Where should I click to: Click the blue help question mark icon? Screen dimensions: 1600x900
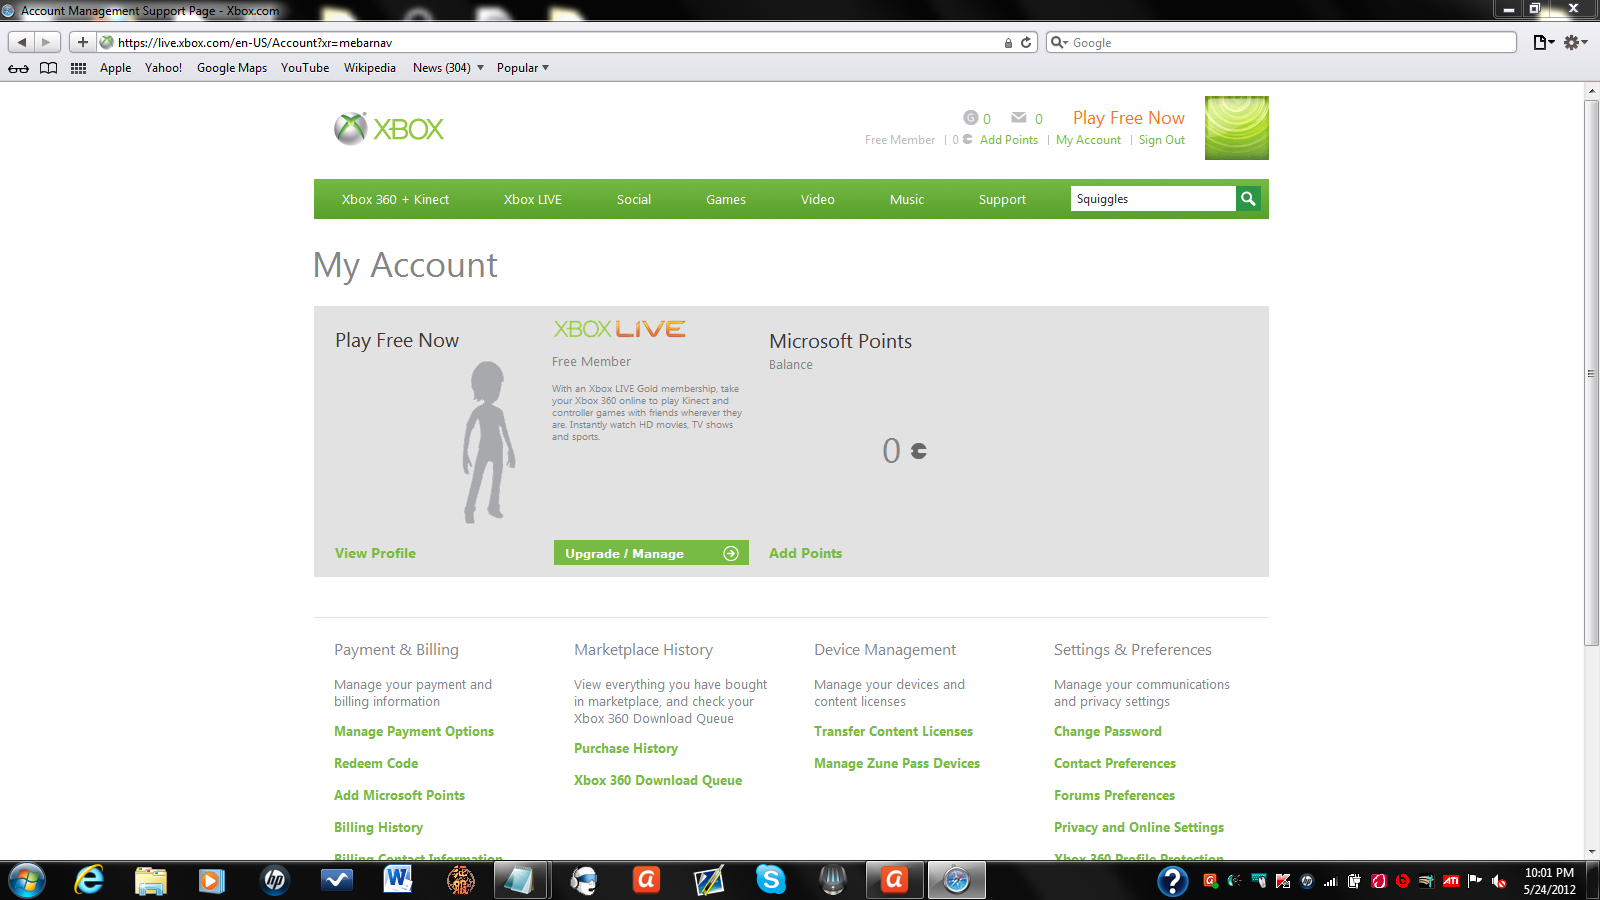click(1172, 880)
